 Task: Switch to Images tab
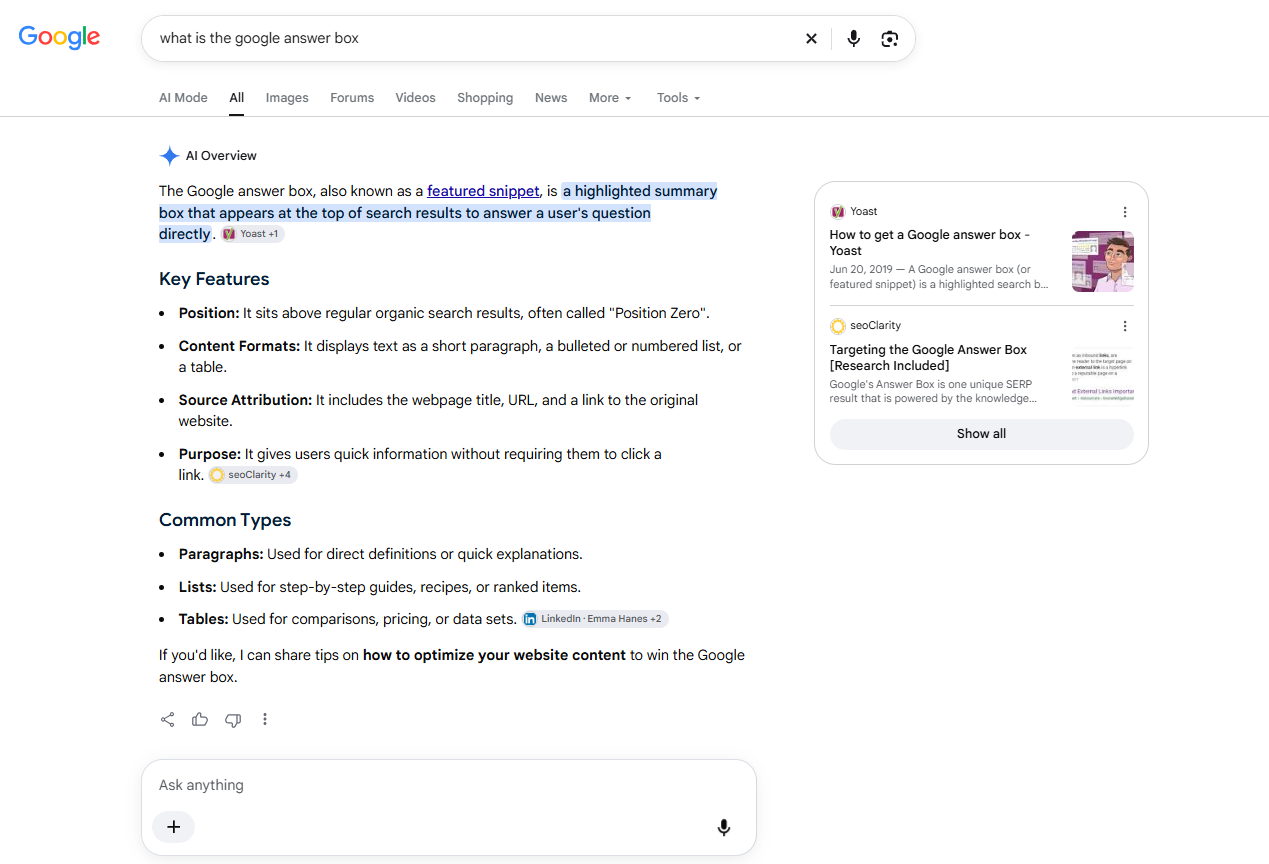pos(287,98)
